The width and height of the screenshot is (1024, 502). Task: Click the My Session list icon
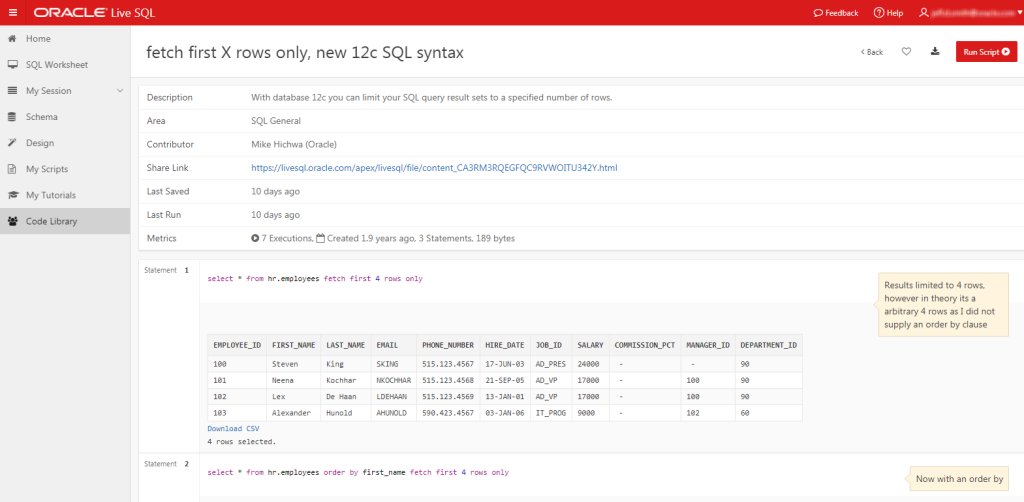point(12,91)
